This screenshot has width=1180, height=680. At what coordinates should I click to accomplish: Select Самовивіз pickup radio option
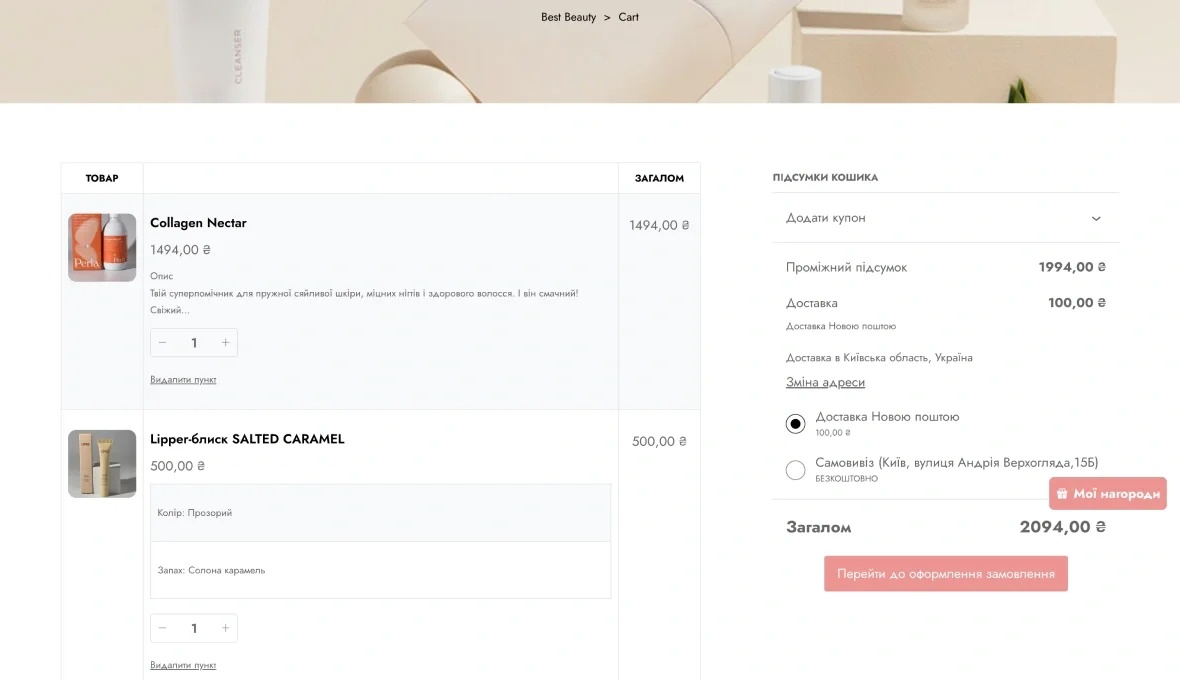coord(795,470)
